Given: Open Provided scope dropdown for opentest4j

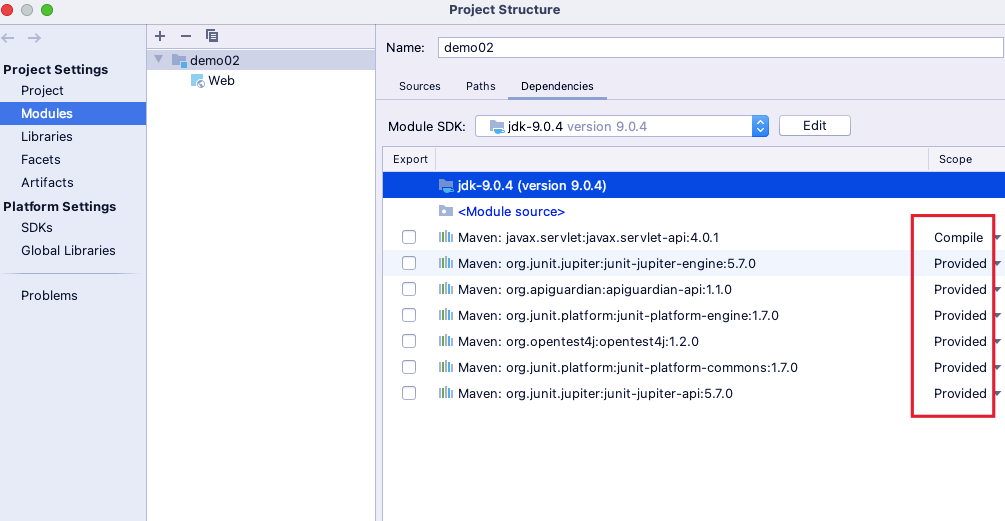Looking at the screenshot, I should coord(997,342).
